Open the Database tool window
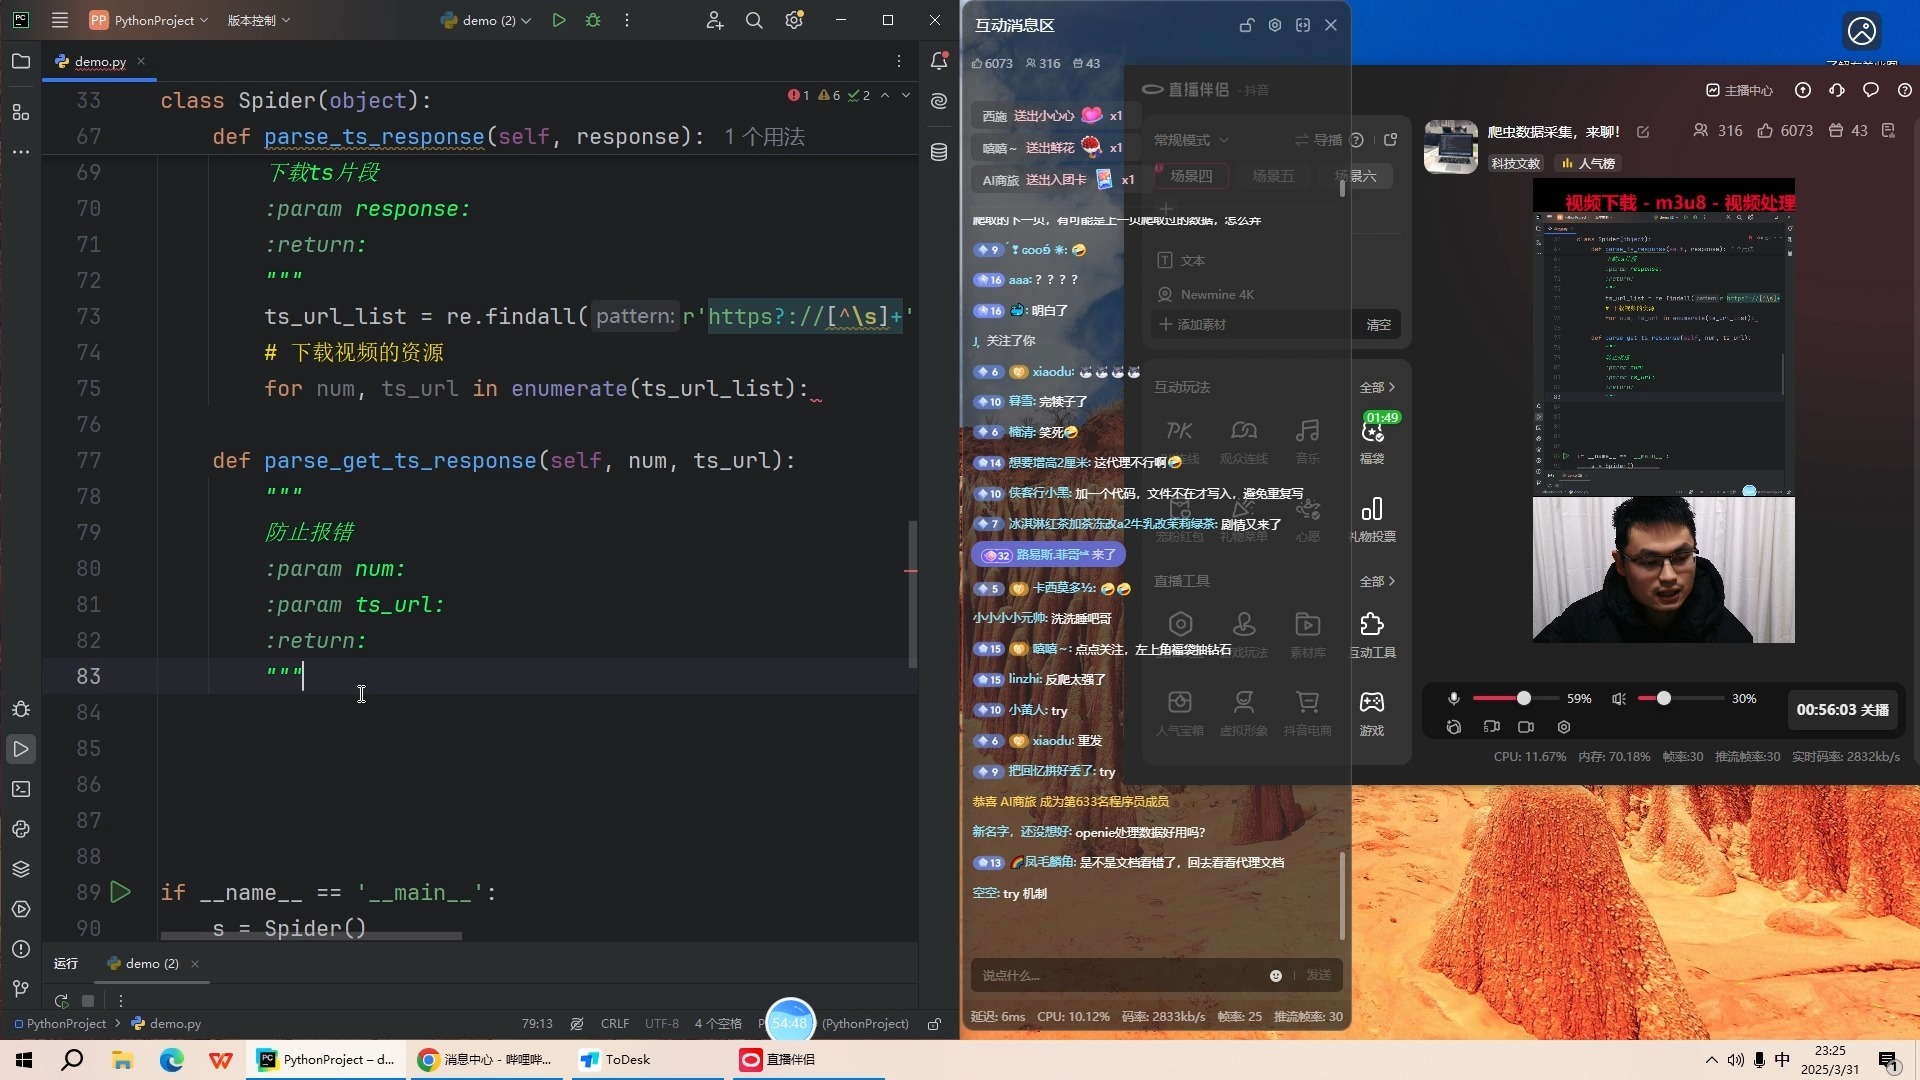 (x=938, y=152)
